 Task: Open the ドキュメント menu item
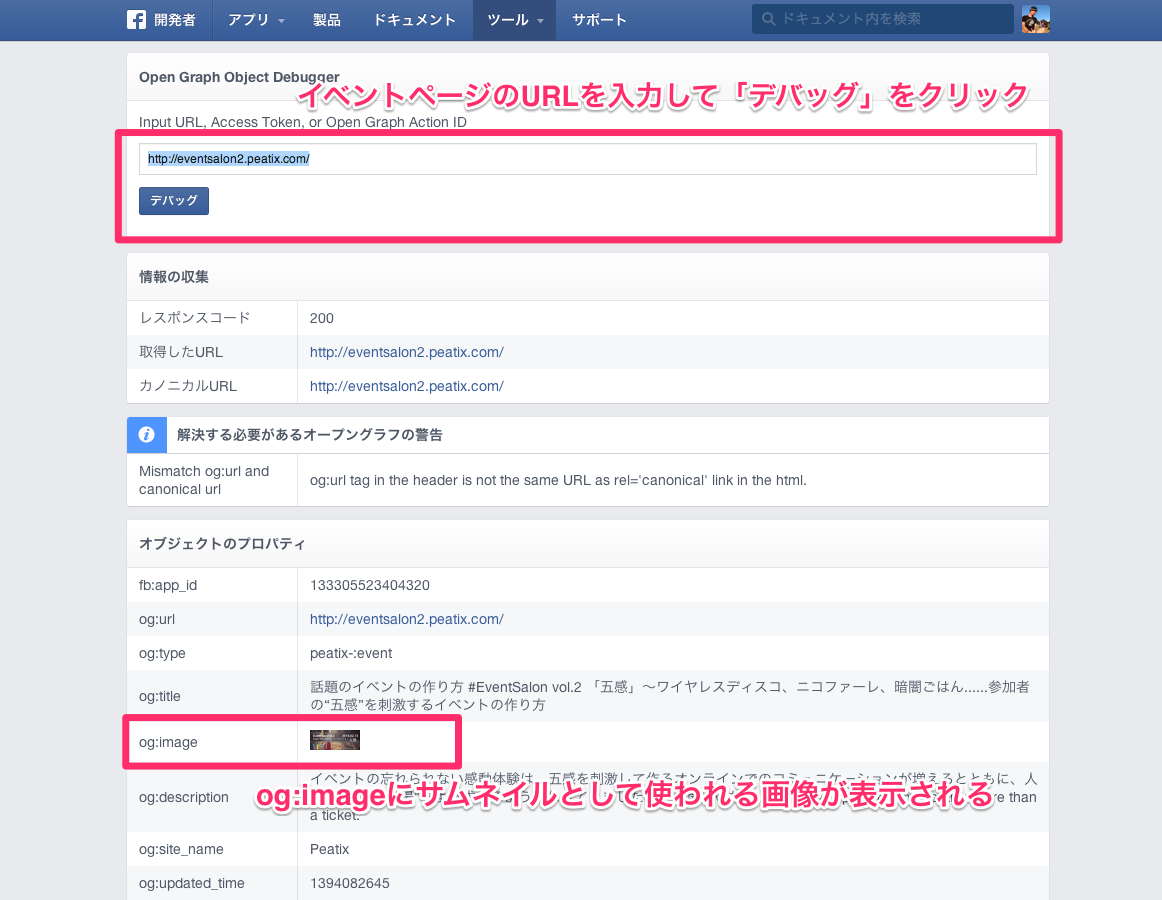pyautogui.click(x=414, y=20)
